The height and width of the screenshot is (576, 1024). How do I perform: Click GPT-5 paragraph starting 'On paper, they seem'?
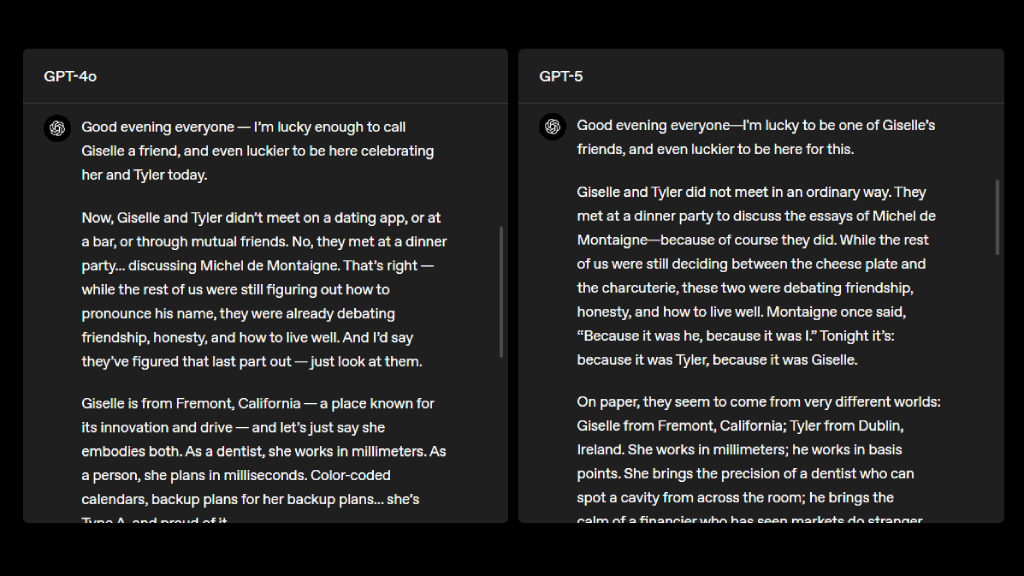coord(759,459)
